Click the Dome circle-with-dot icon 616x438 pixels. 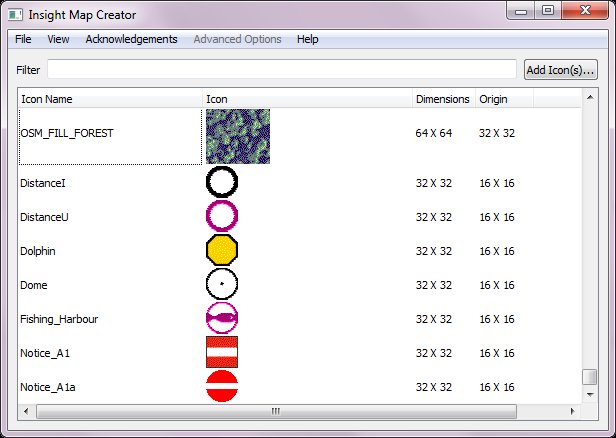(x=221, y=285)
